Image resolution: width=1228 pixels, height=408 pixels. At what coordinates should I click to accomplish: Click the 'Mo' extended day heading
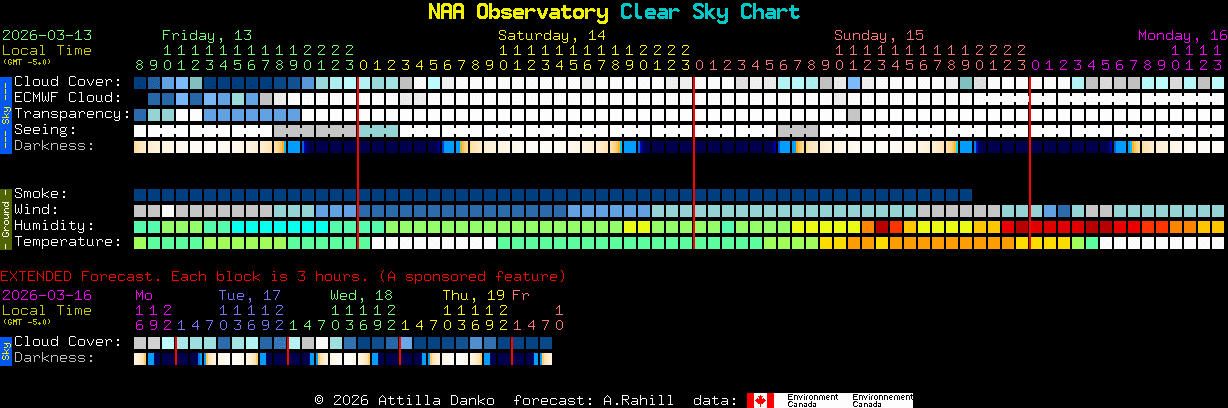click(x=144, y=296)
